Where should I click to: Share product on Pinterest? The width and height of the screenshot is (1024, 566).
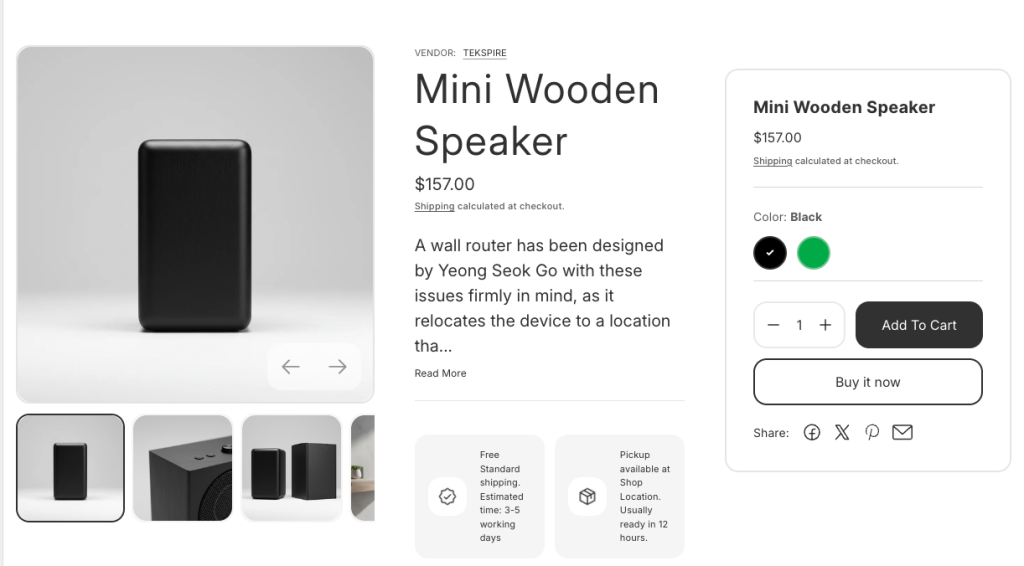872,433
